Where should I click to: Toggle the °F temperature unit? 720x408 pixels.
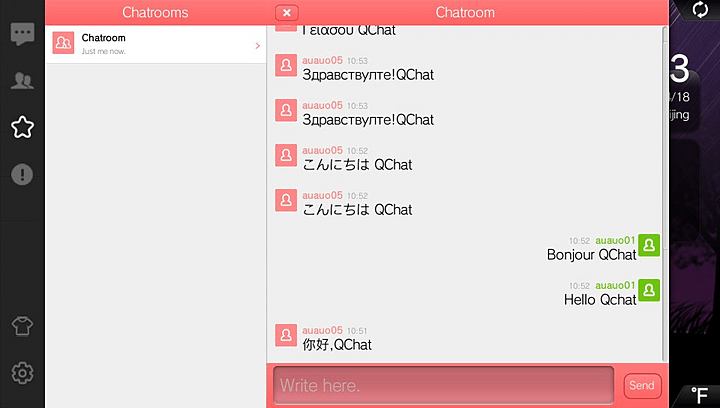pos(704,393)
